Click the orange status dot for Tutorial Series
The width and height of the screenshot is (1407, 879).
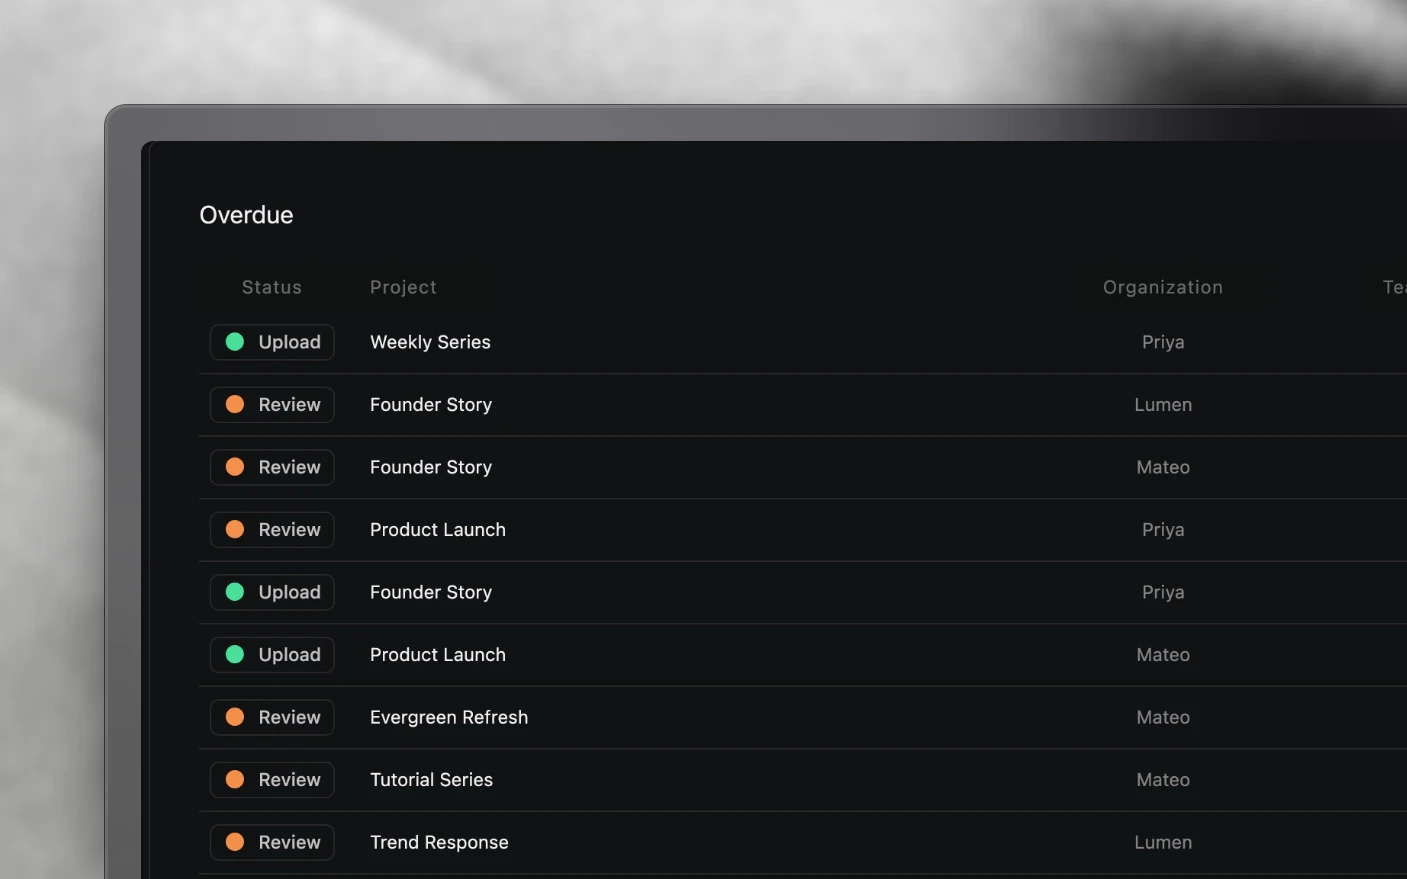pyautogui.click(x=235, y=779)
